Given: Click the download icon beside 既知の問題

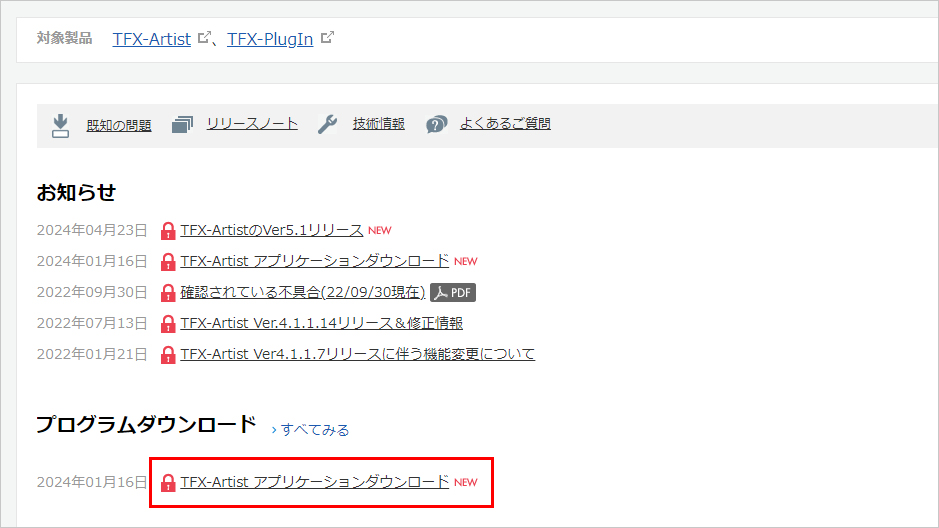Looking at the screenshot, I should point(60,126).
